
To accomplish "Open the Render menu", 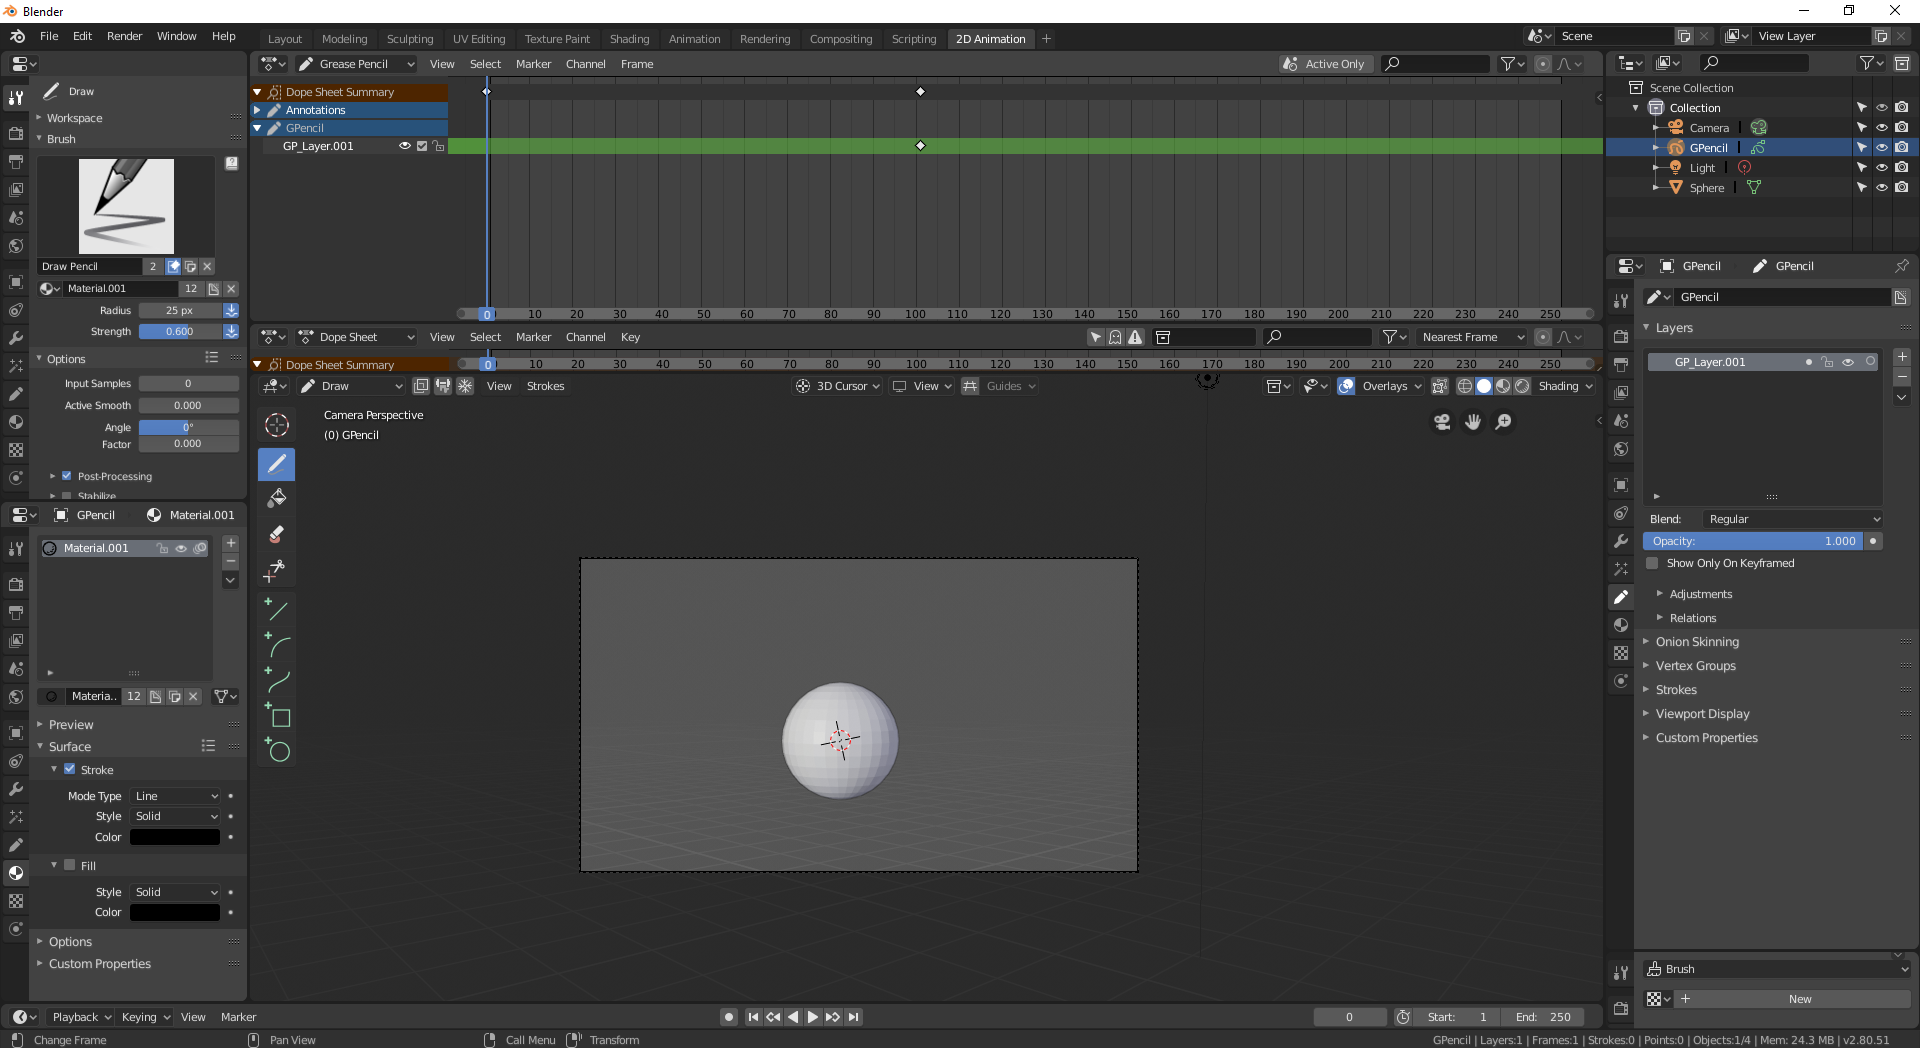I will tap(124, 36).
